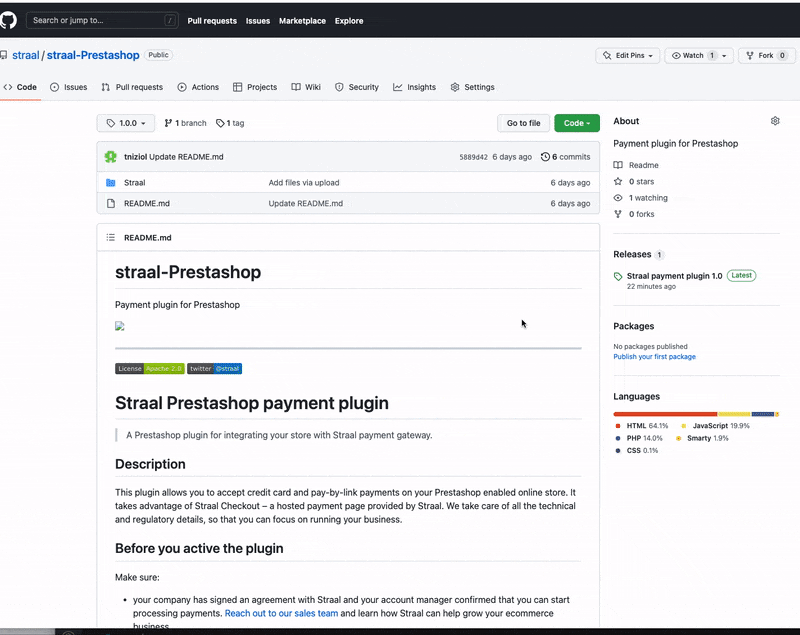Open the Update README.md commit message
Image resolution: width=800 pixels, height=635 pixels.
click(x=186, y=157)
